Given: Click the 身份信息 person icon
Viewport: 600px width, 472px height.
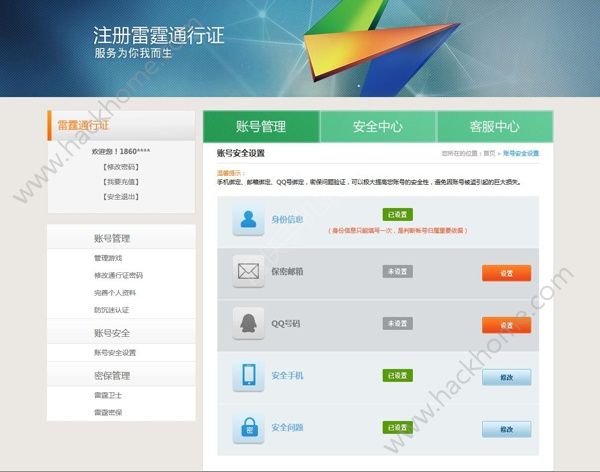Looking at the screenshot, I should click(x=248, y=219).
